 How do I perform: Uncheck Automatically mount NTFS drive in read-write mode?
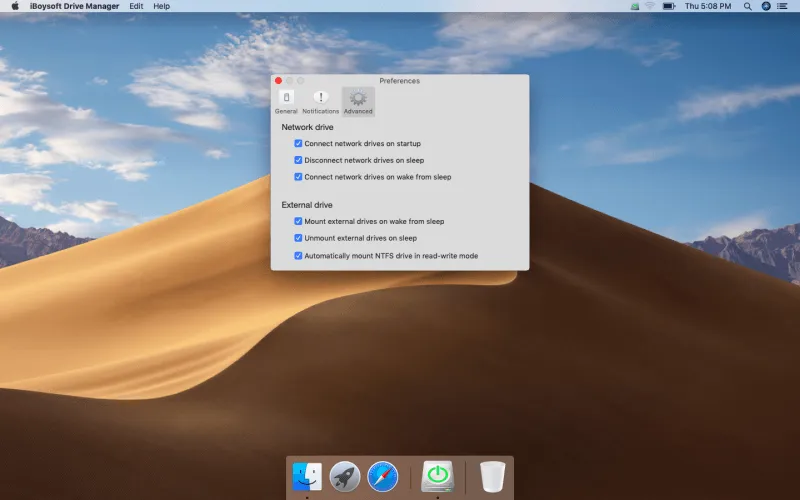click(298, 256)
